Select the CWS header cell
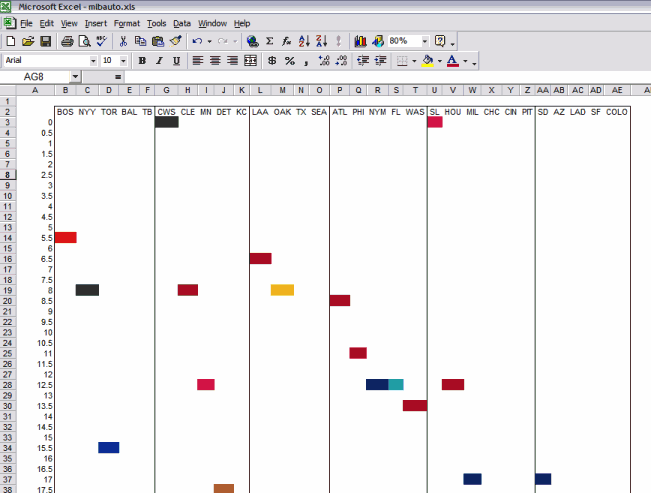This screenshot has height=493, width=651. click(x=166, y=112)
